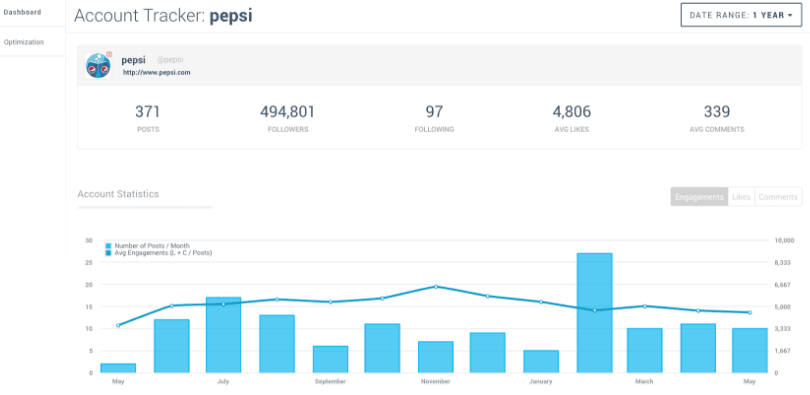Click the 494,801 Followers stat

pos(287,119)
